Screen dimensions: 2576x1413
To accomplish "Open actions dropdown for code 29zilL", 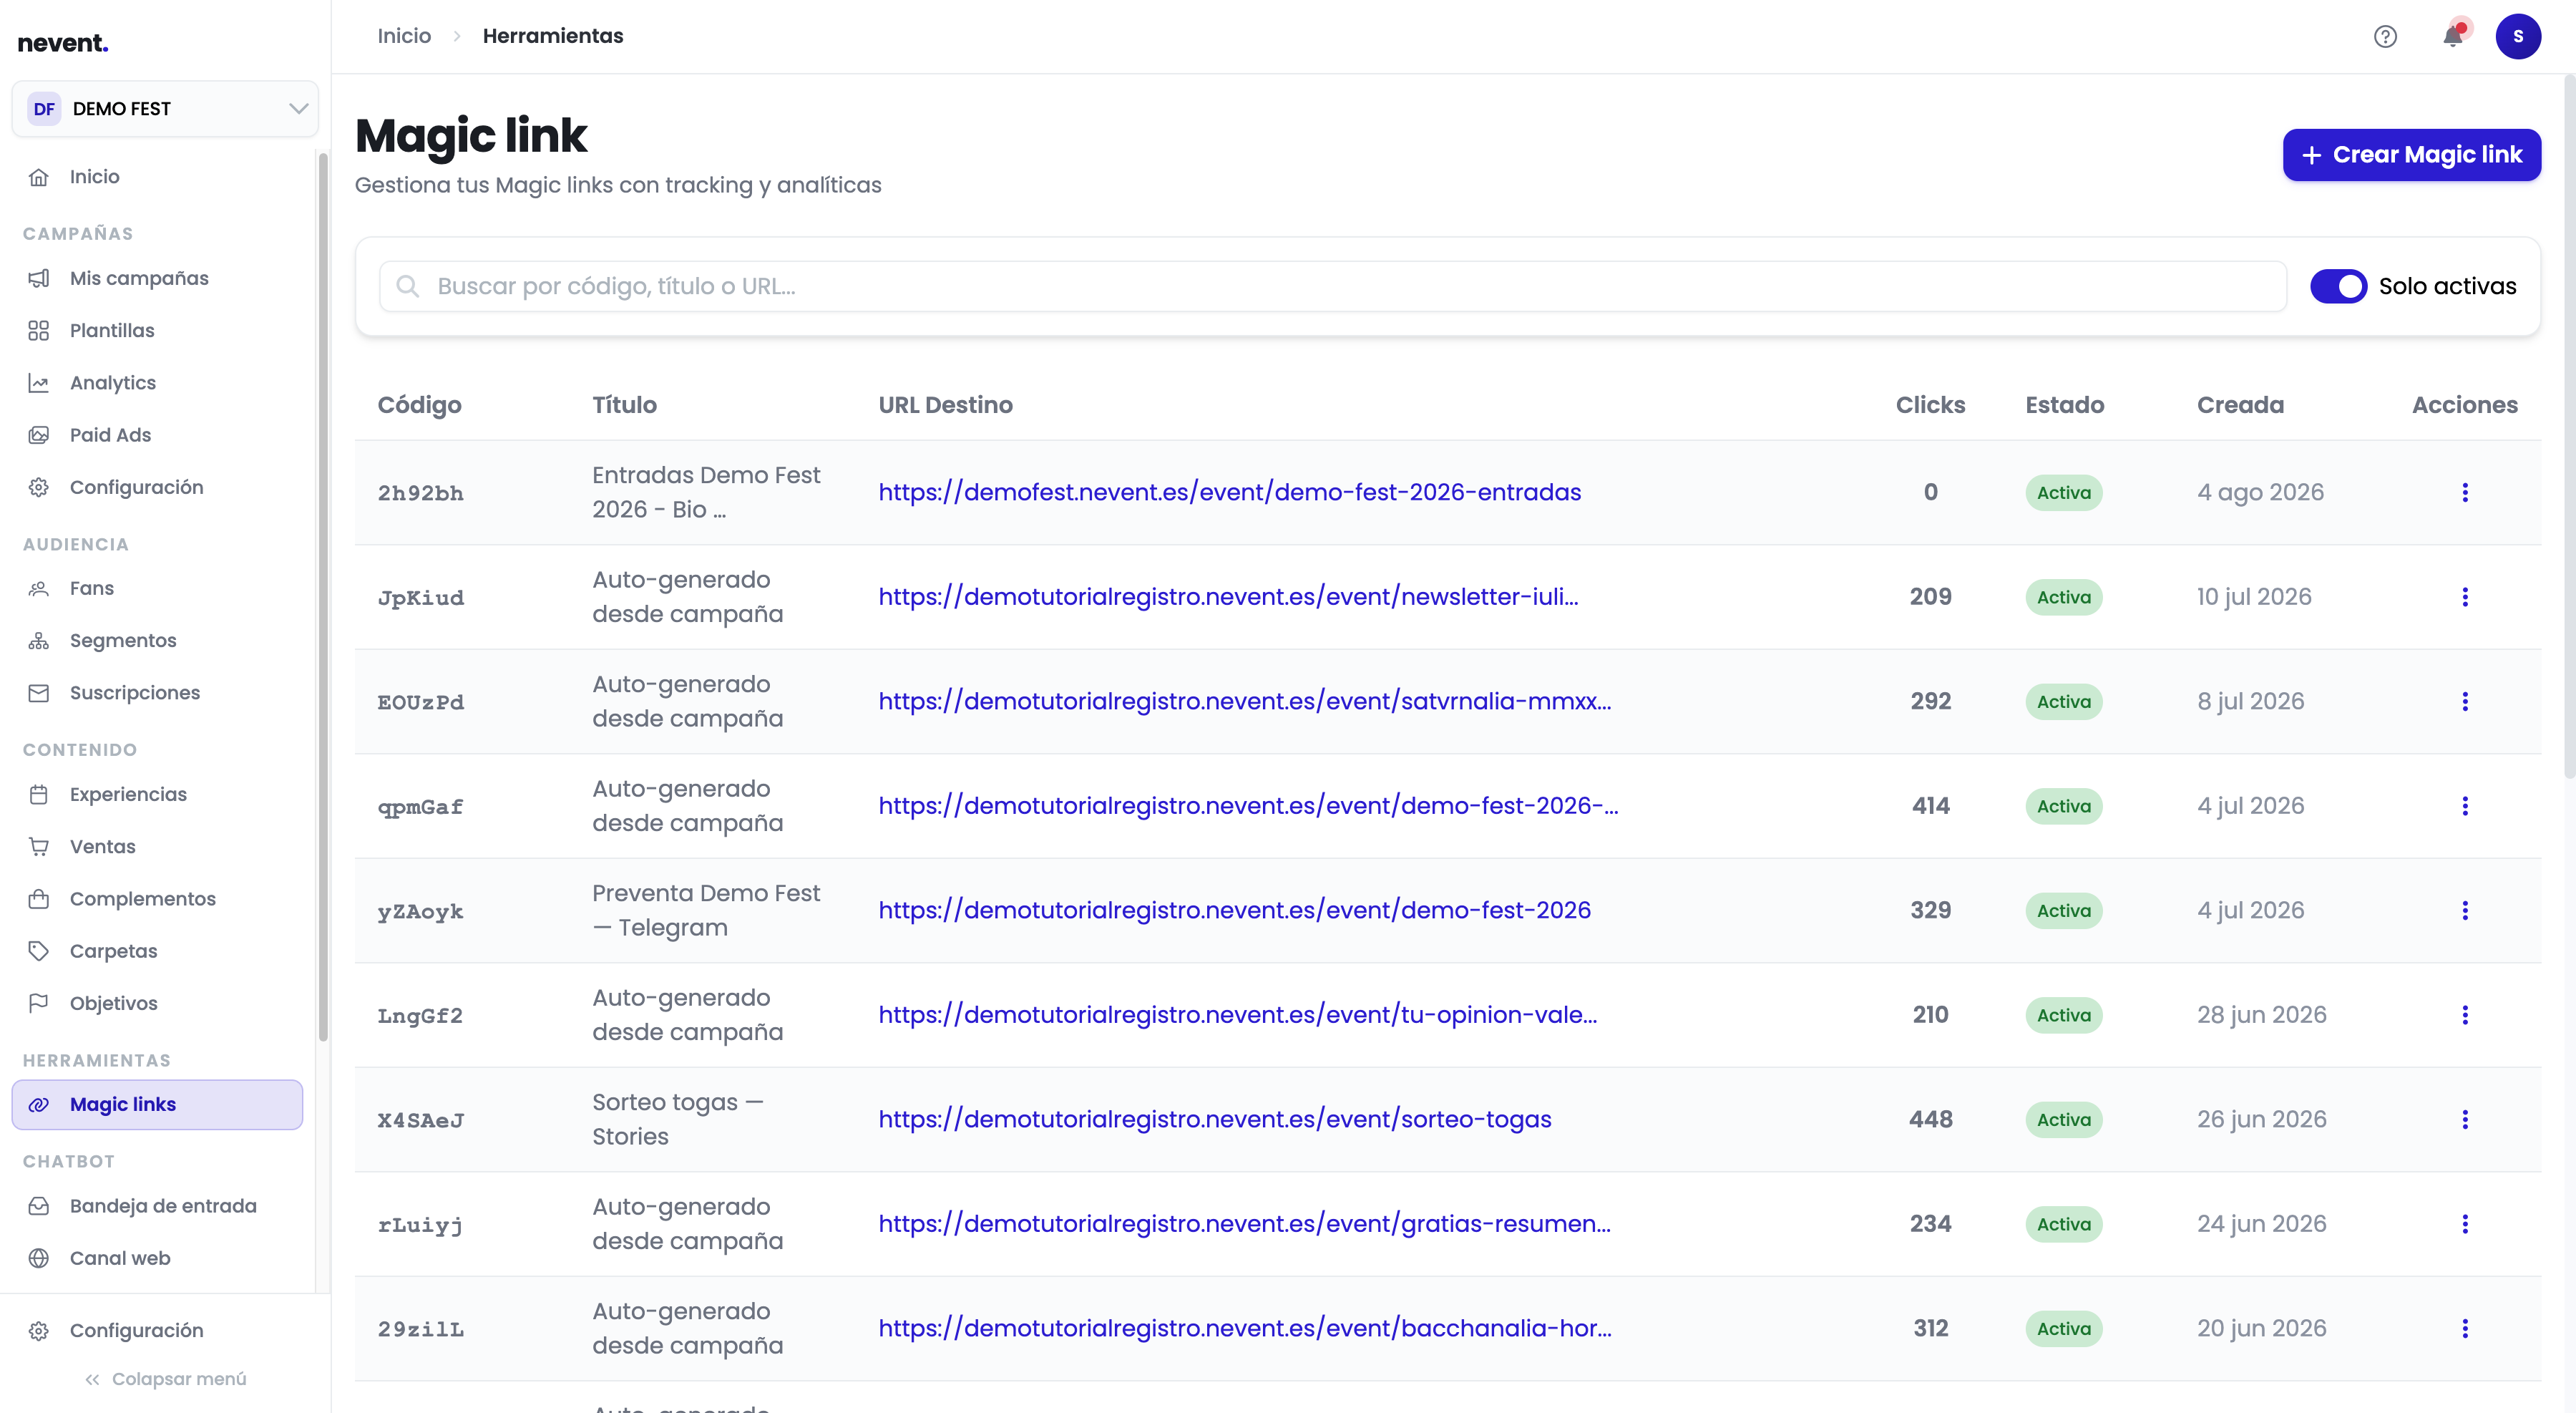I will (x=2464, y=1328).
